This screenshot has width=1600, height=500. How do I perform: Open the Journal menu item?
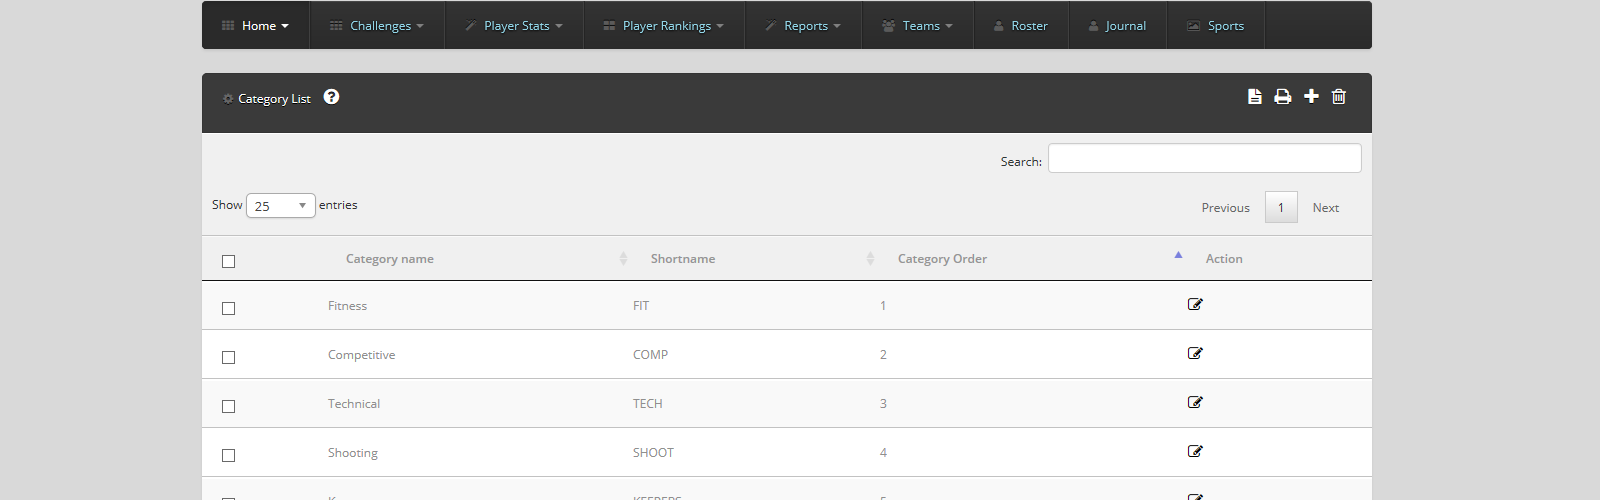coord(1117,26)
